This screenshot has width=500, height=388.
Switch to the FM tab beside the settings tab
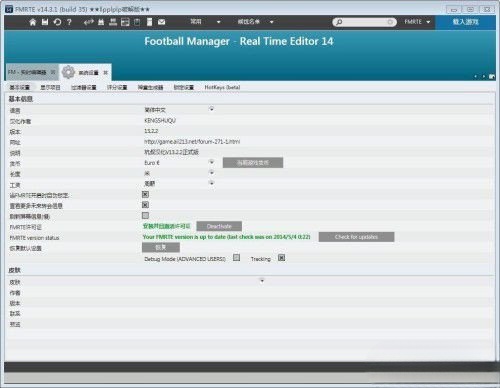pyautogui.click(x=31, y=72)
